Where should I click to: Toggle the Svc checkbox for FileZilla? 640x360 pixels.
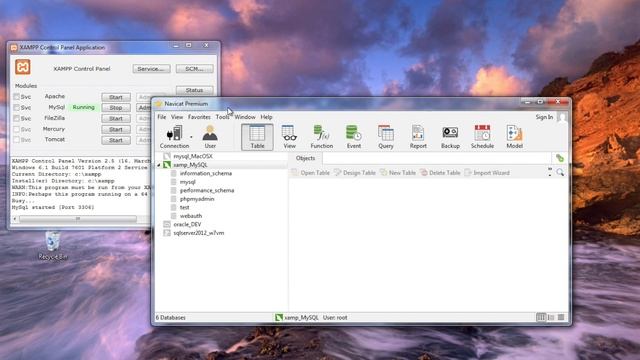[16, 118]
